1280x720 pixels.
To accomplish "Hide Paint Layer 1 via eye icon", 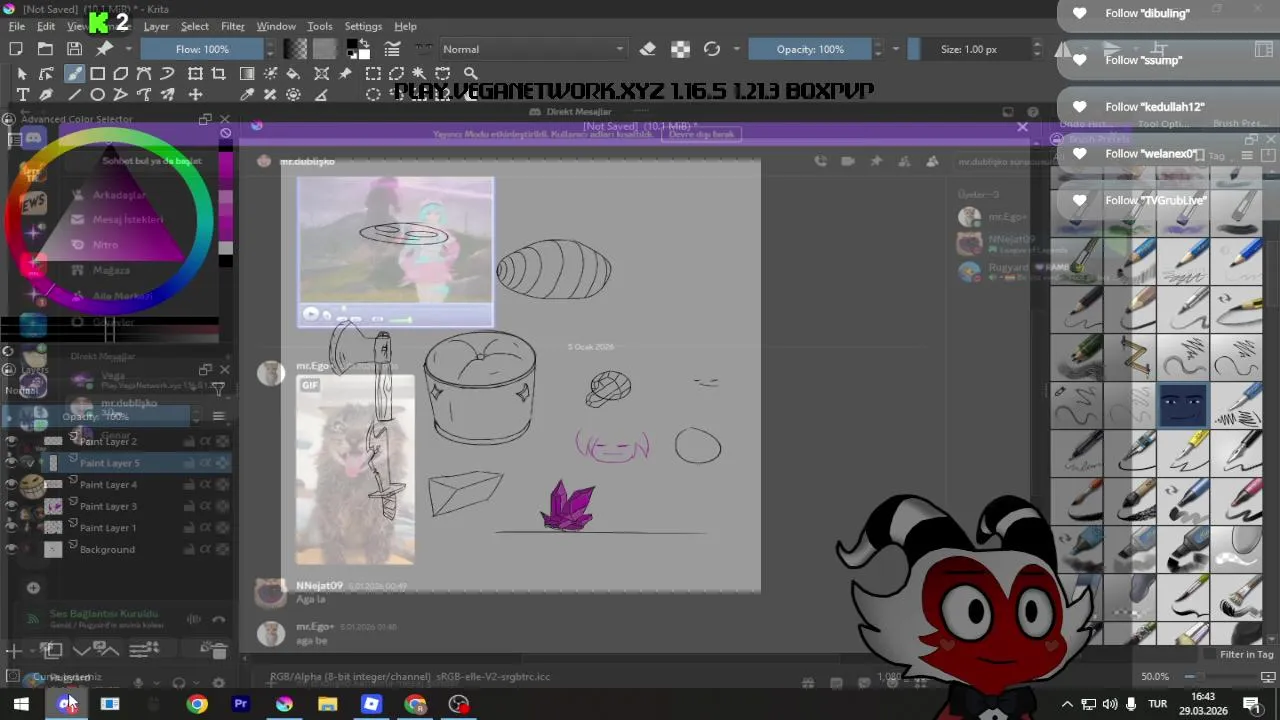I will [12, 528].
